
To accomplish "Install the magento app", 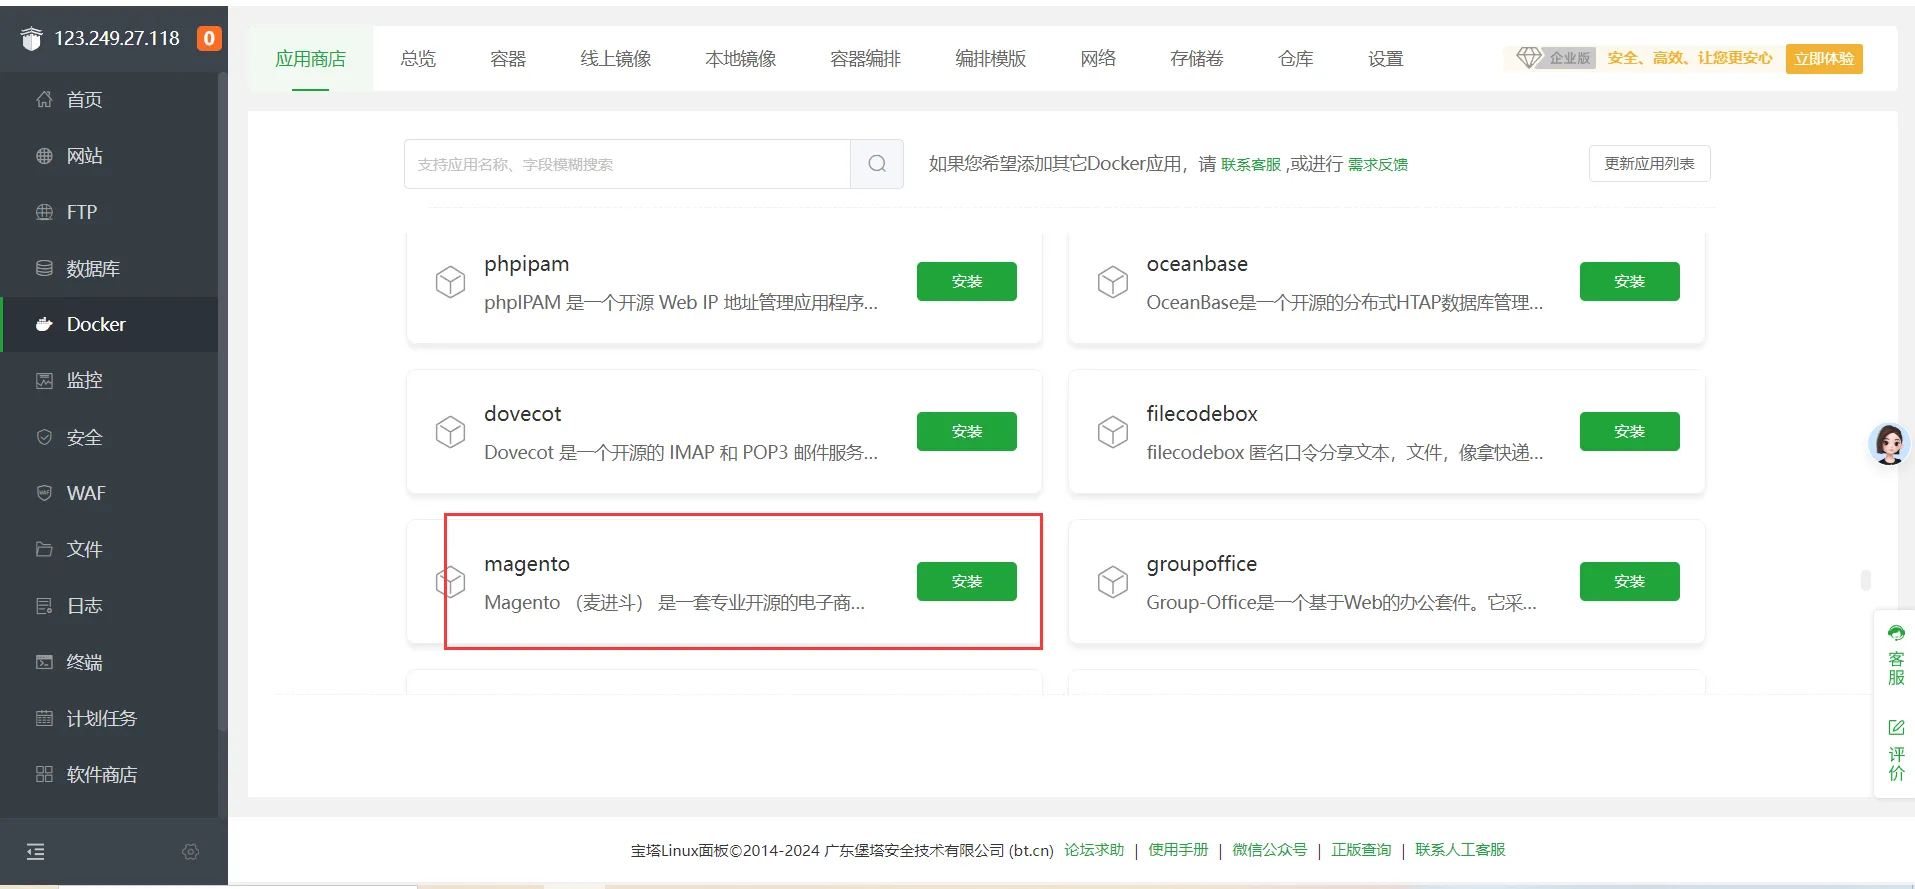I will (967, 582).
